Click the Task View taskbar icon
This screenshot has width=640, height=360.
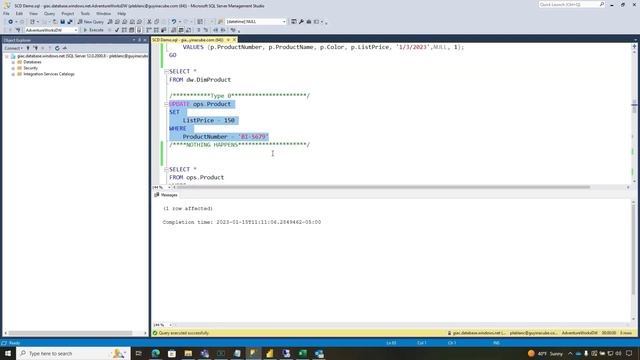click(x=139, y=353)
